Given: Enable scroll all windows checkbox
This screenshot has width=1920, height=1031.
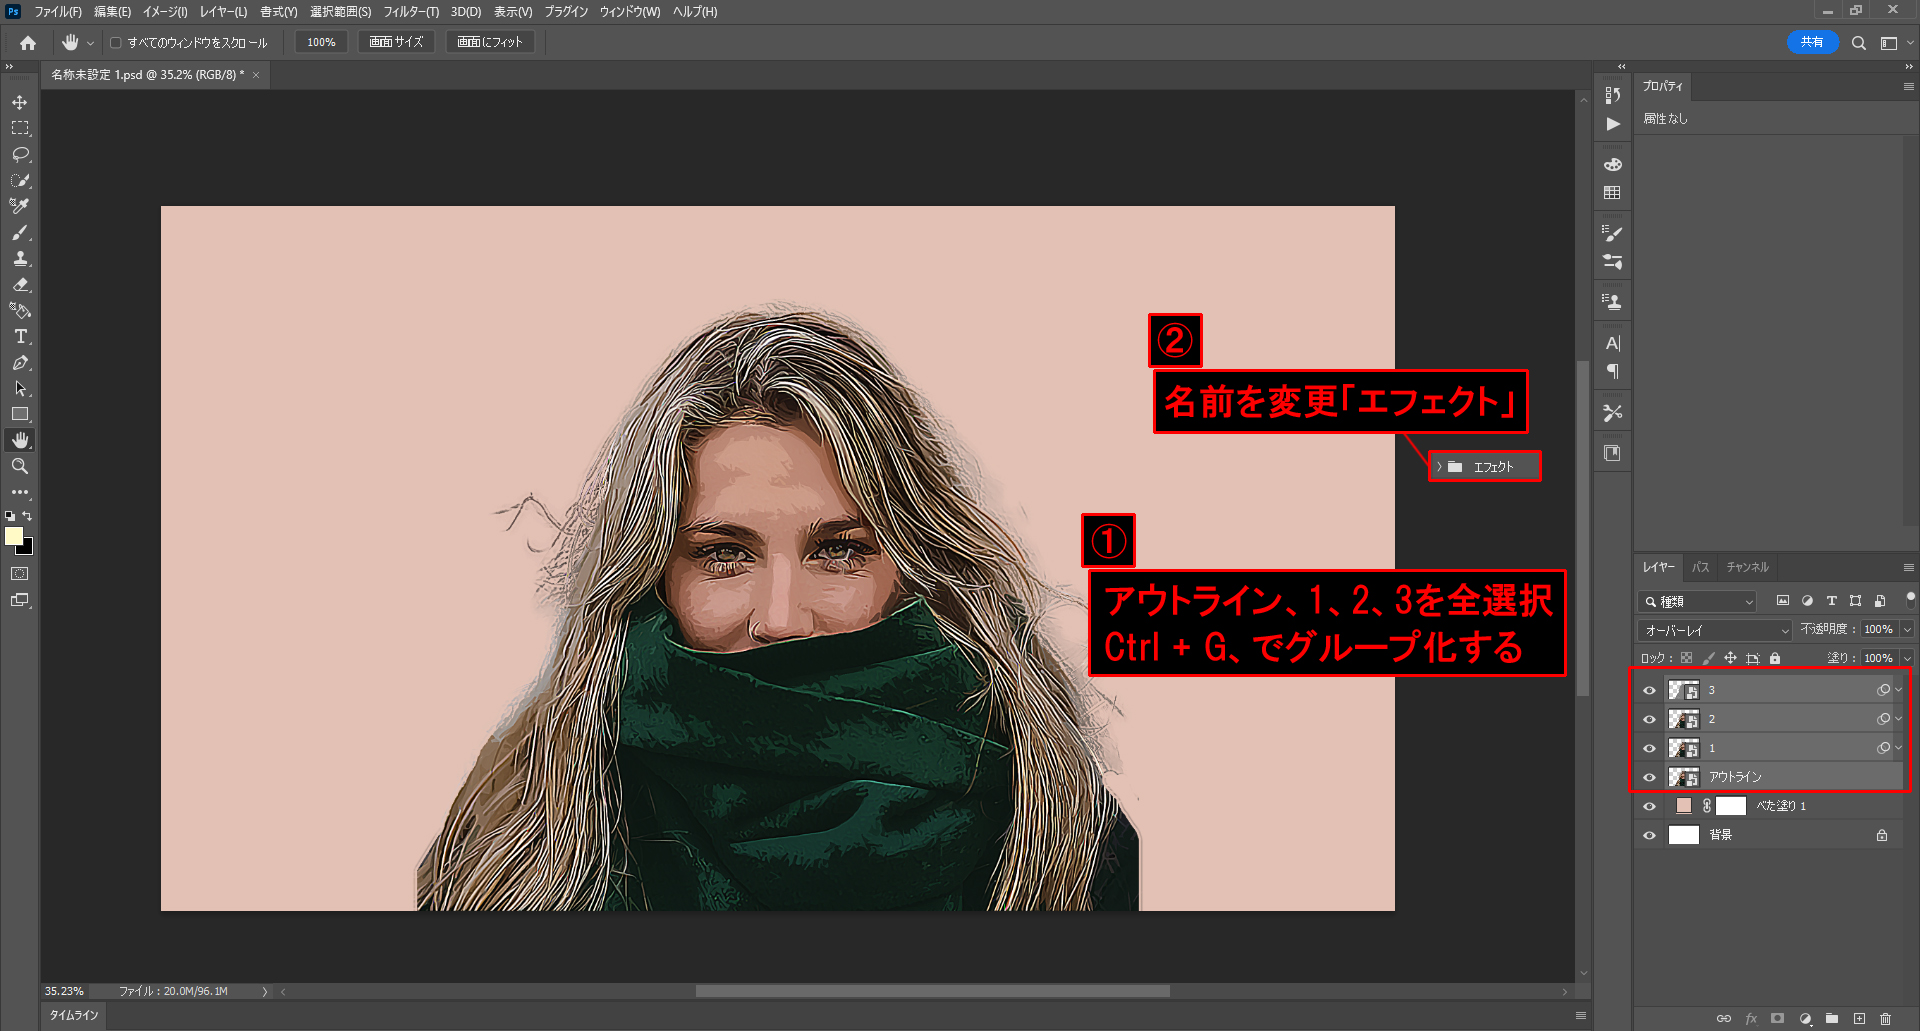Looking at the screenshot, I should 116,43.
